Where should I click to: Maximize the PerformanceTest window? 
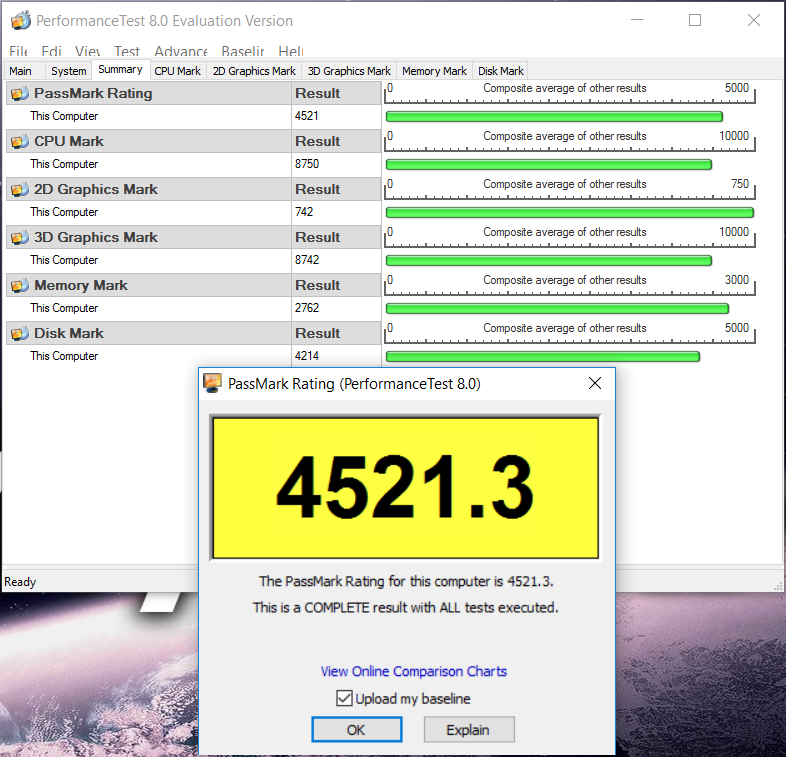(x=695, y=20)
